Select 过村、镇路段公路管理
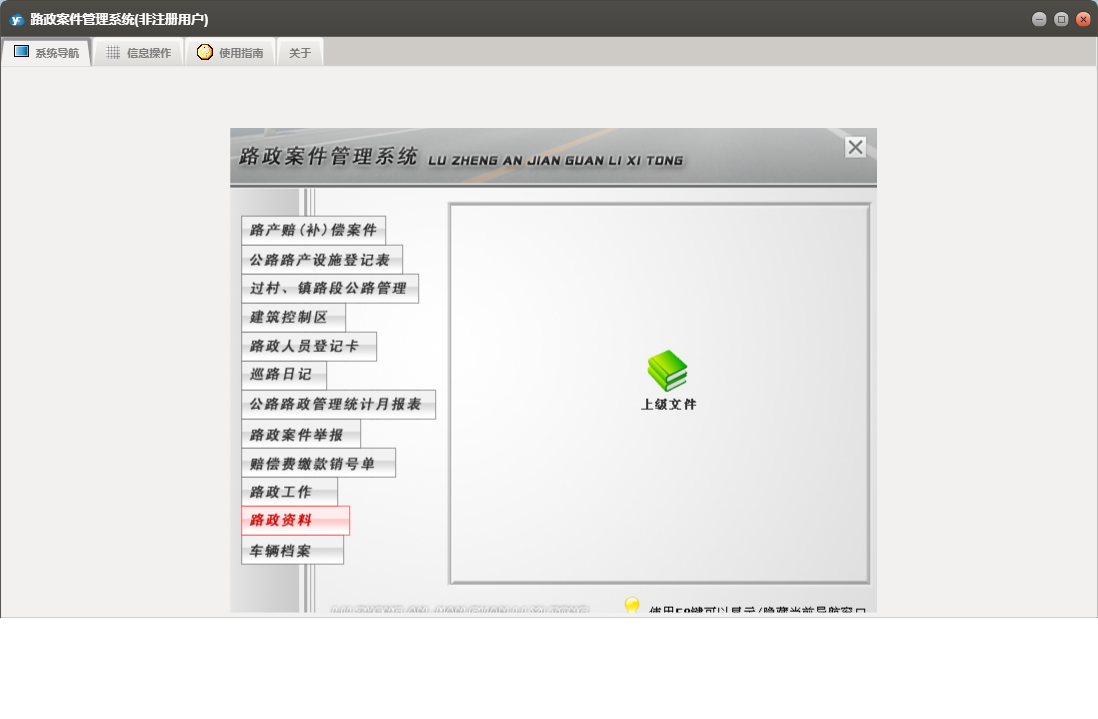Screen dimensions: 1098x719 tap(330, 288)
